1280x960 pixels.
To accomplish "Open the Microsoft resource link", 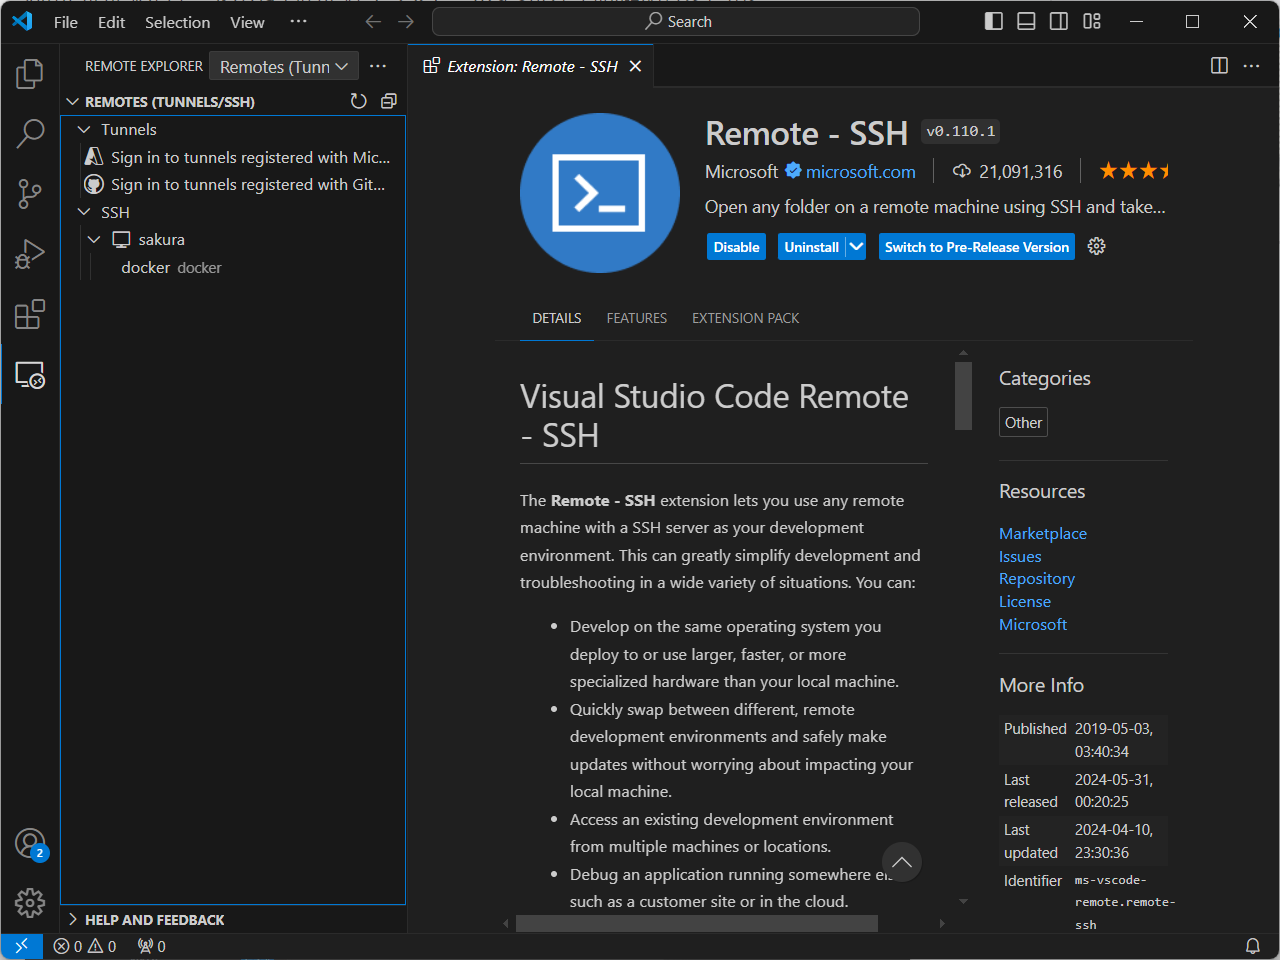I will [1033, 625].
